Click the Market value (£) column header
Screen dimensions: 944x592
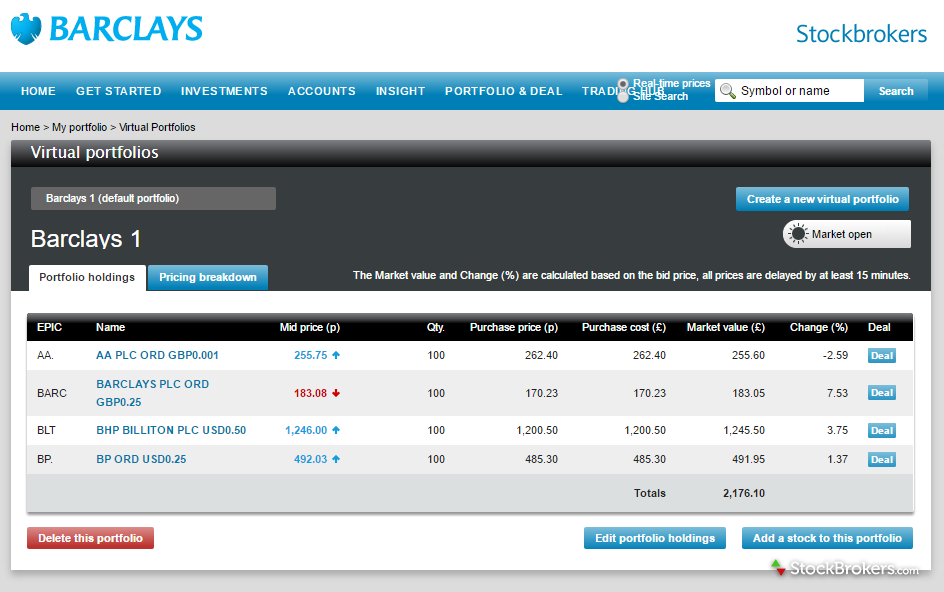point(725,328)
